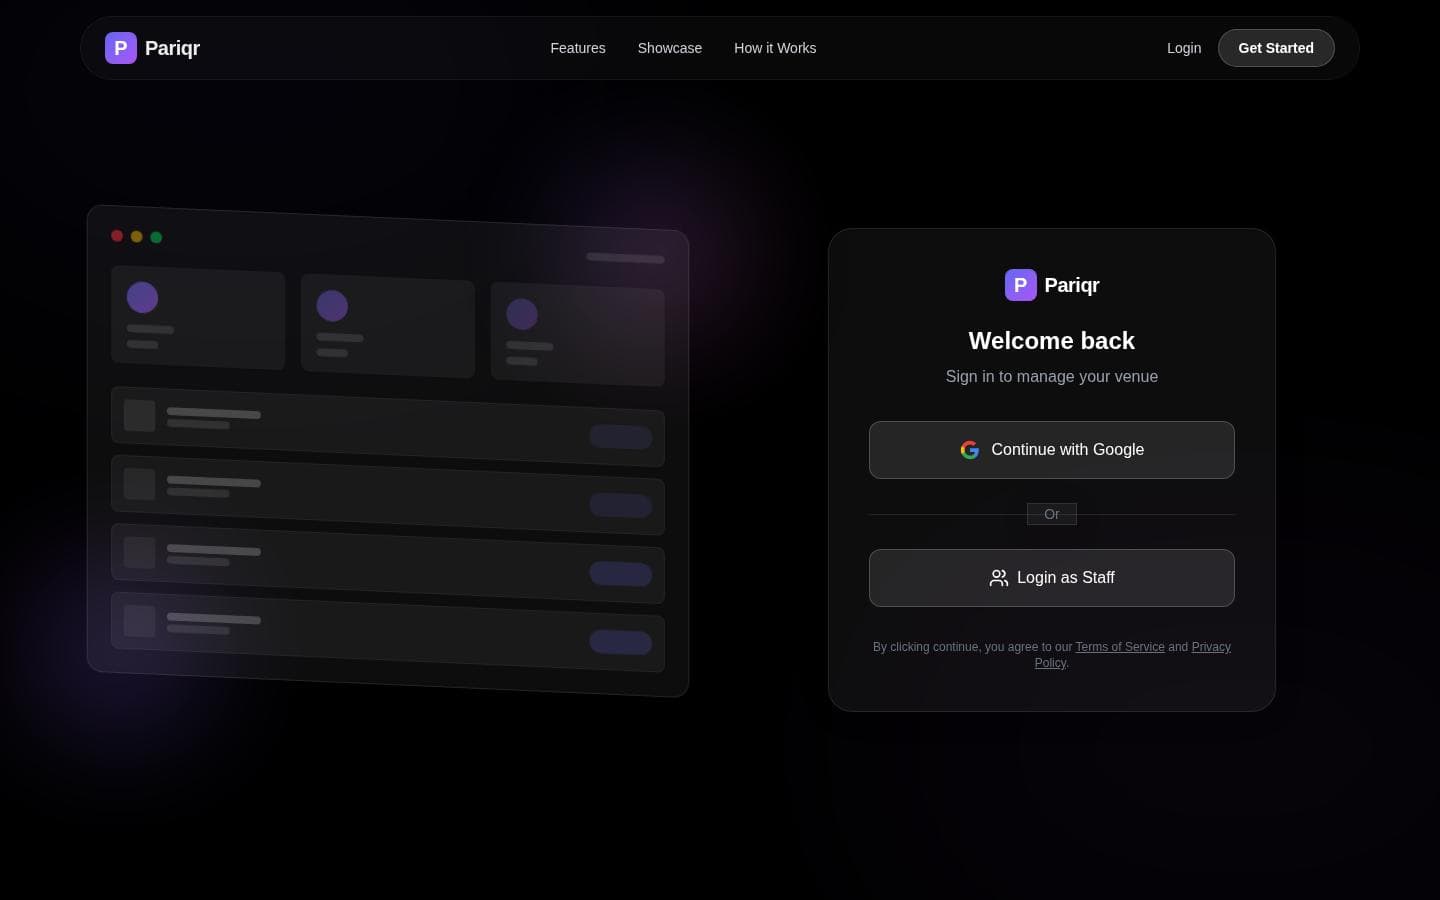Click the green dot in the mockup window

pyautogui.click(x=156, y=237)
